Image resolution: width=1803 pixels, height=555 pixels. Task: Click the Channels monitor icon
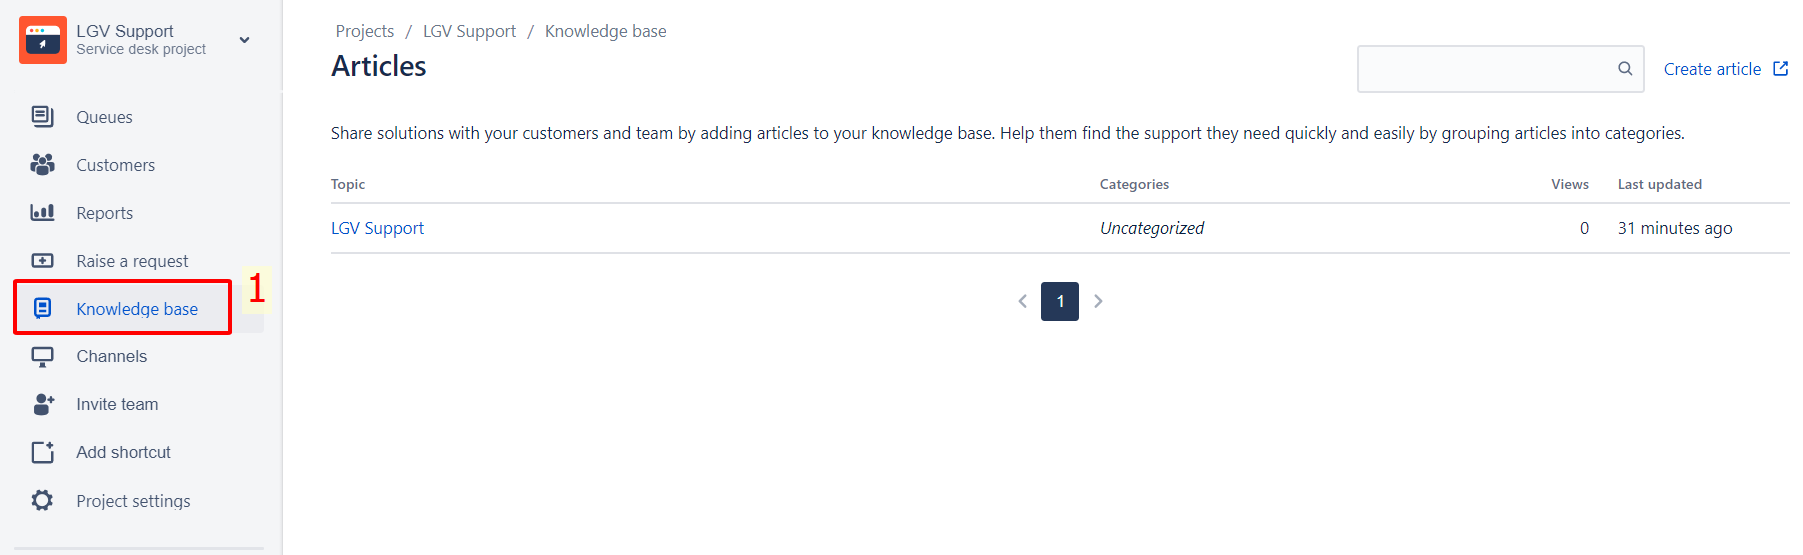[42, 357]
